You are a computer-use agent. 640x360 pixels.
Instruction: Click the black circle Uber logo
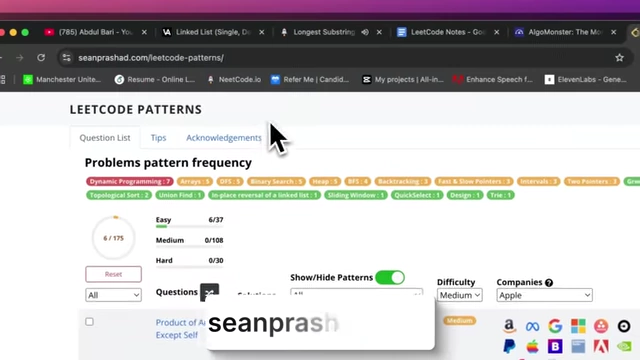click(624, 326)
